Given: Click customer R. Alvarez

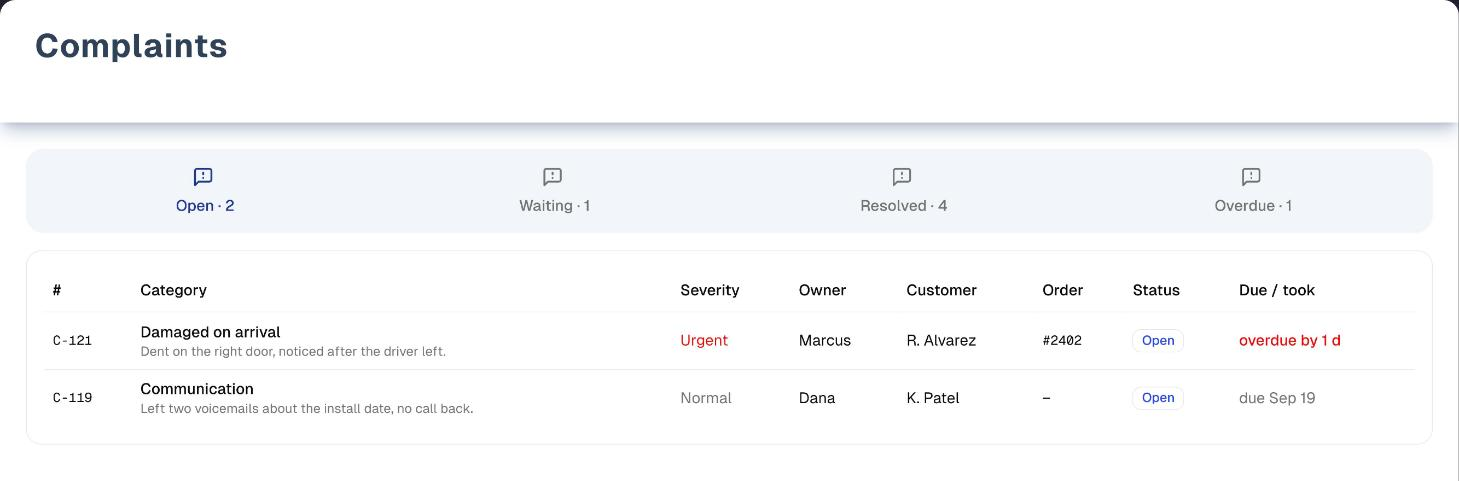Looking at the screenshot, I should click(x=941, y=341).
